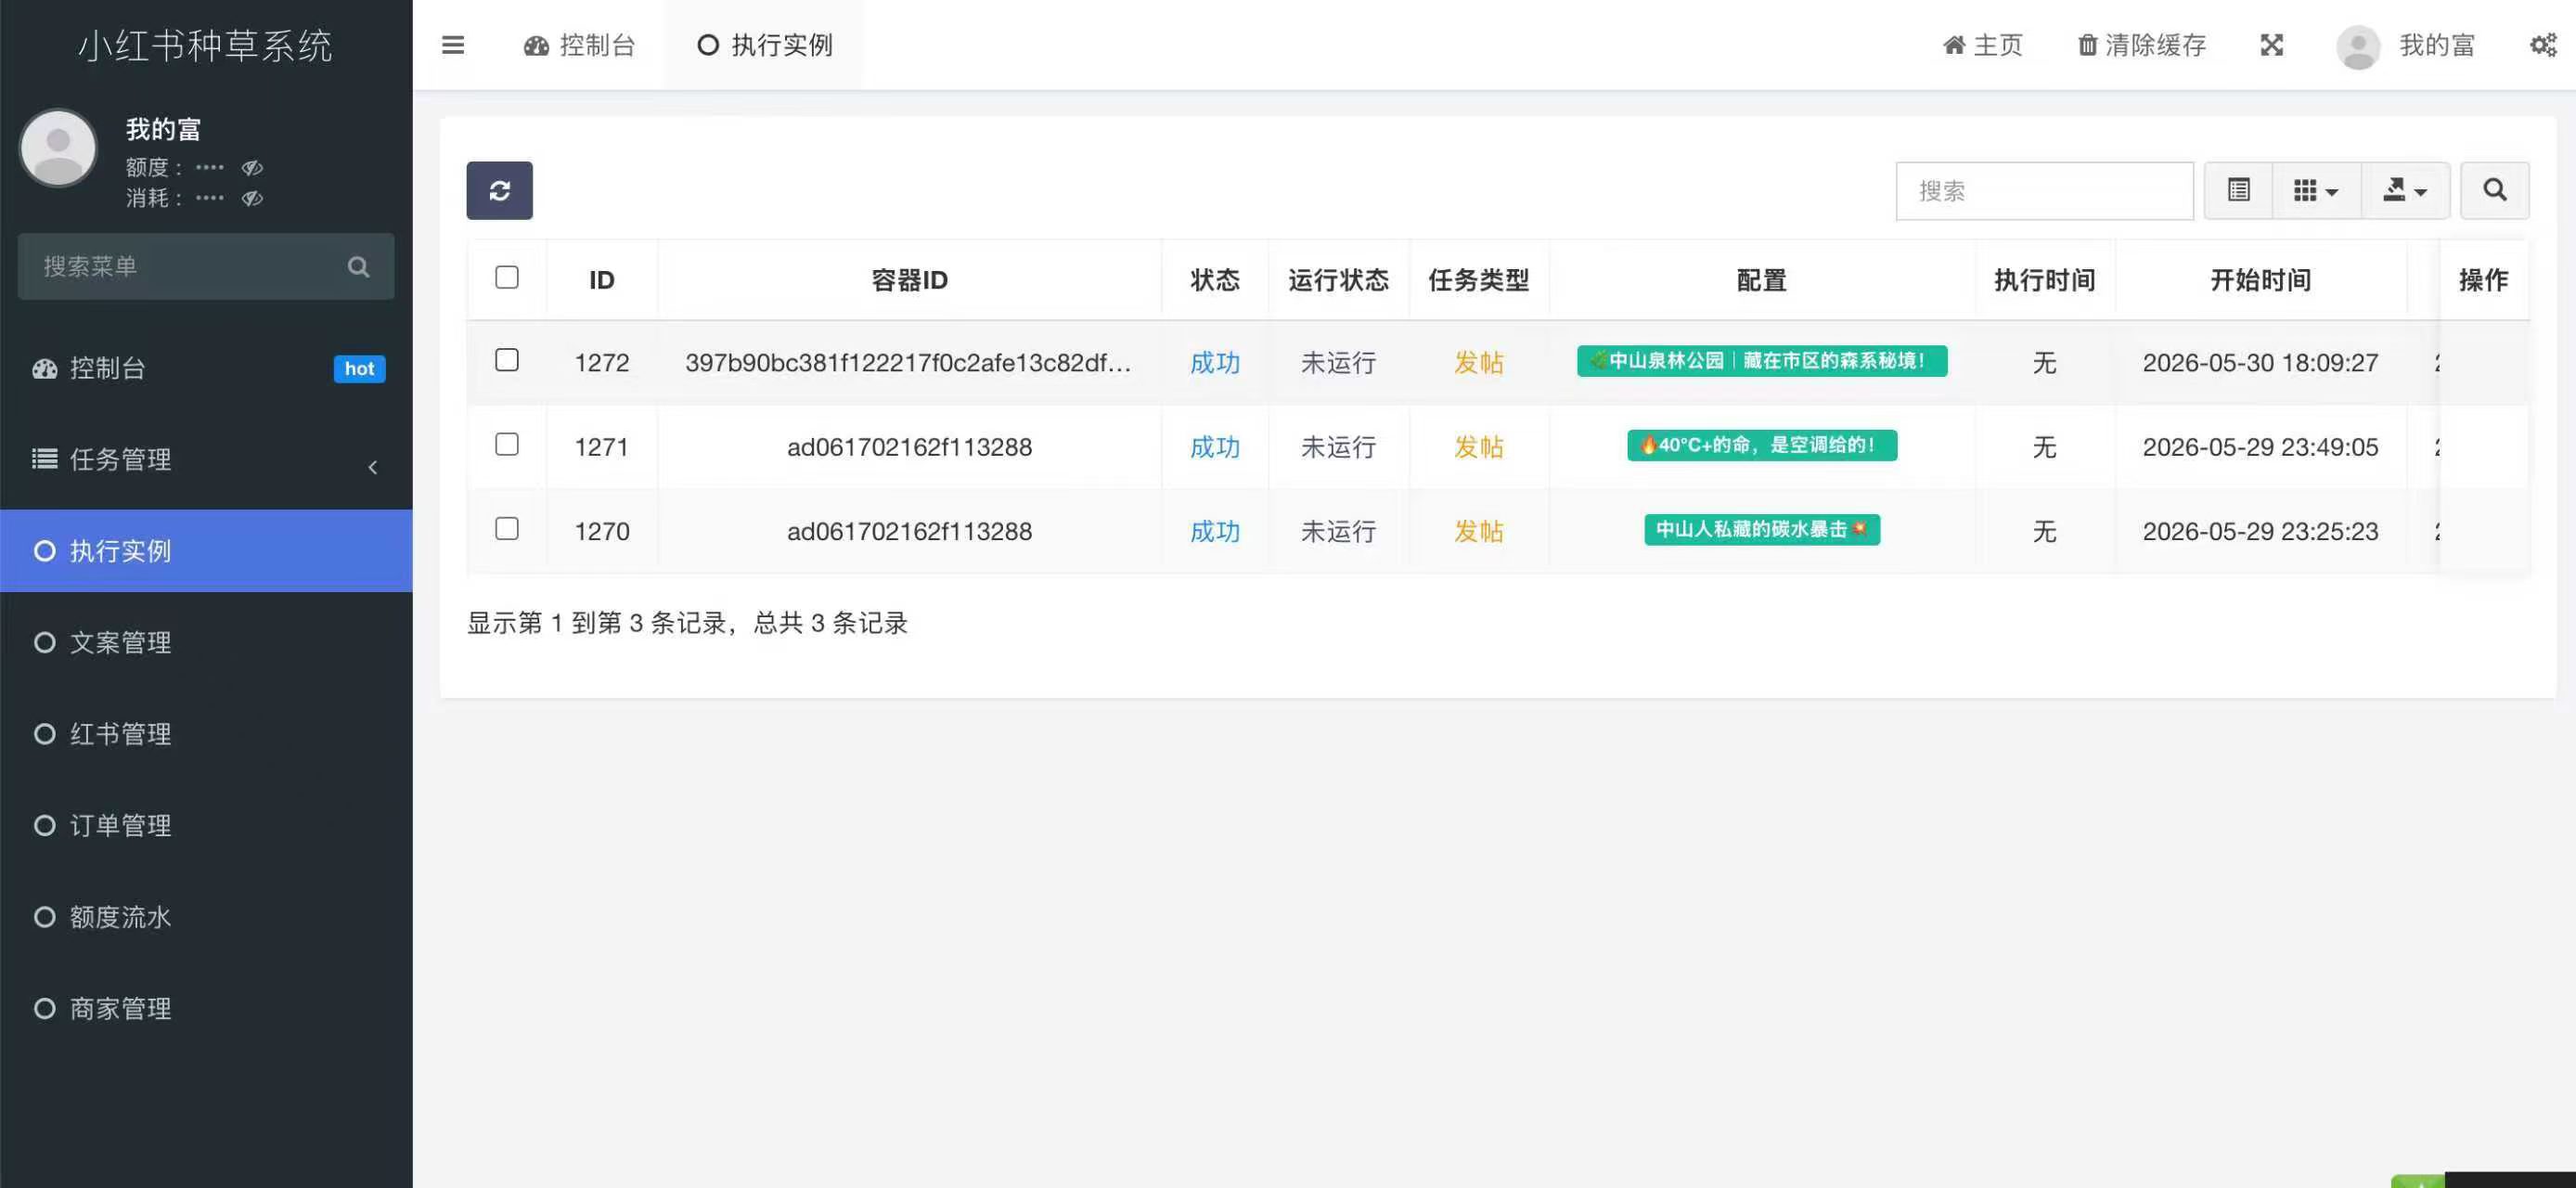Open 红书管理 in the sidebar

(x=206, y=734)
